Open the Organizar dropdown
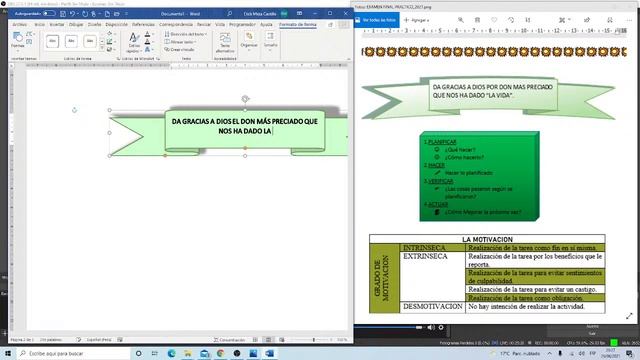Image resolution: width=640 pixels, height=360 pixels. pos(249,41)
